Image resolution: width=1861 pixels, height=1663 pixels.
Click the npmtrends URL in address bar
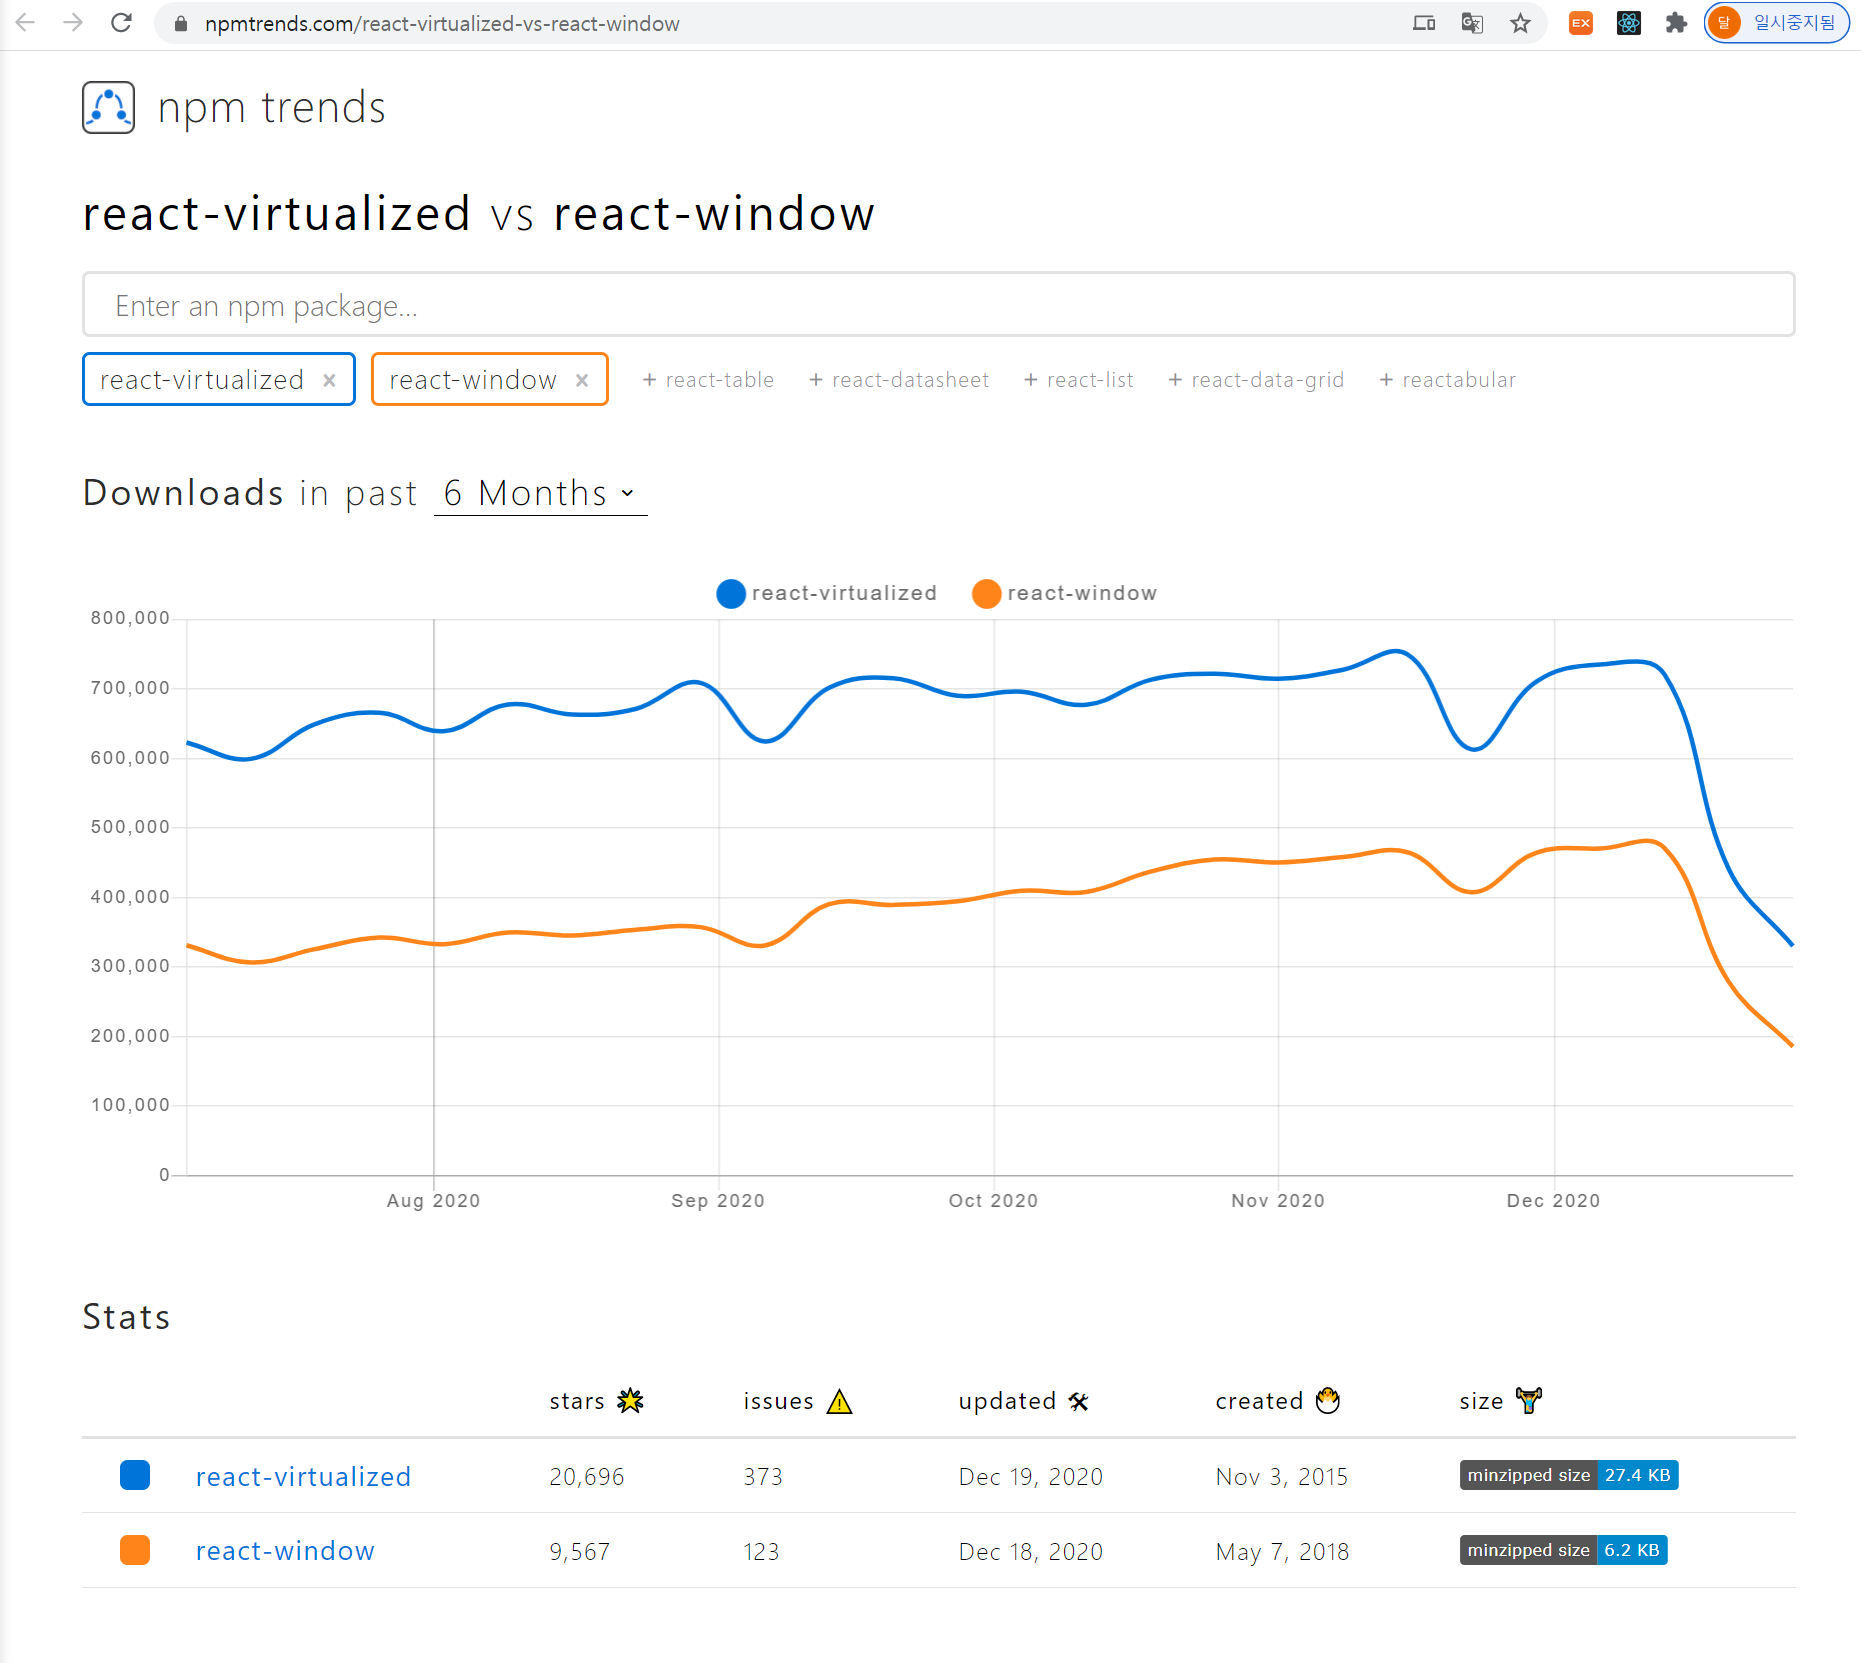click(x=442, y=24)
